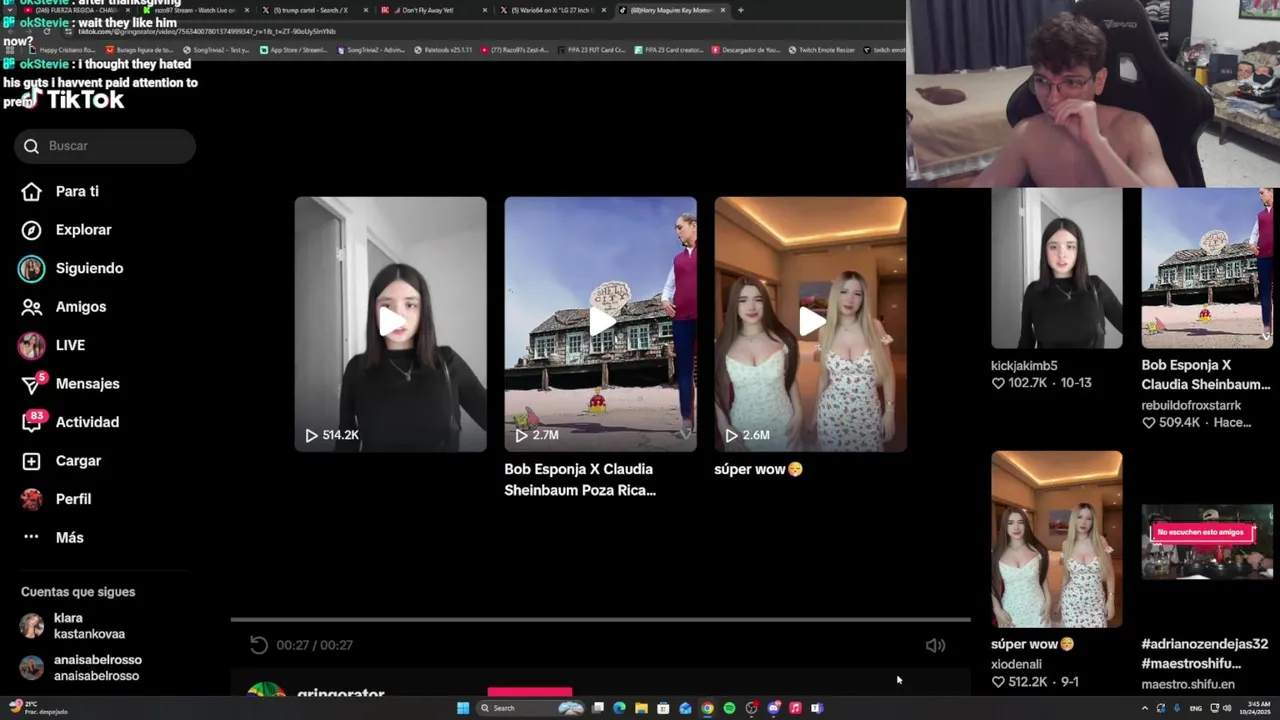The height and width of the screenshot is (720, 1280).
Task: Open Windows Start menu
Action: tap(463, 708)
